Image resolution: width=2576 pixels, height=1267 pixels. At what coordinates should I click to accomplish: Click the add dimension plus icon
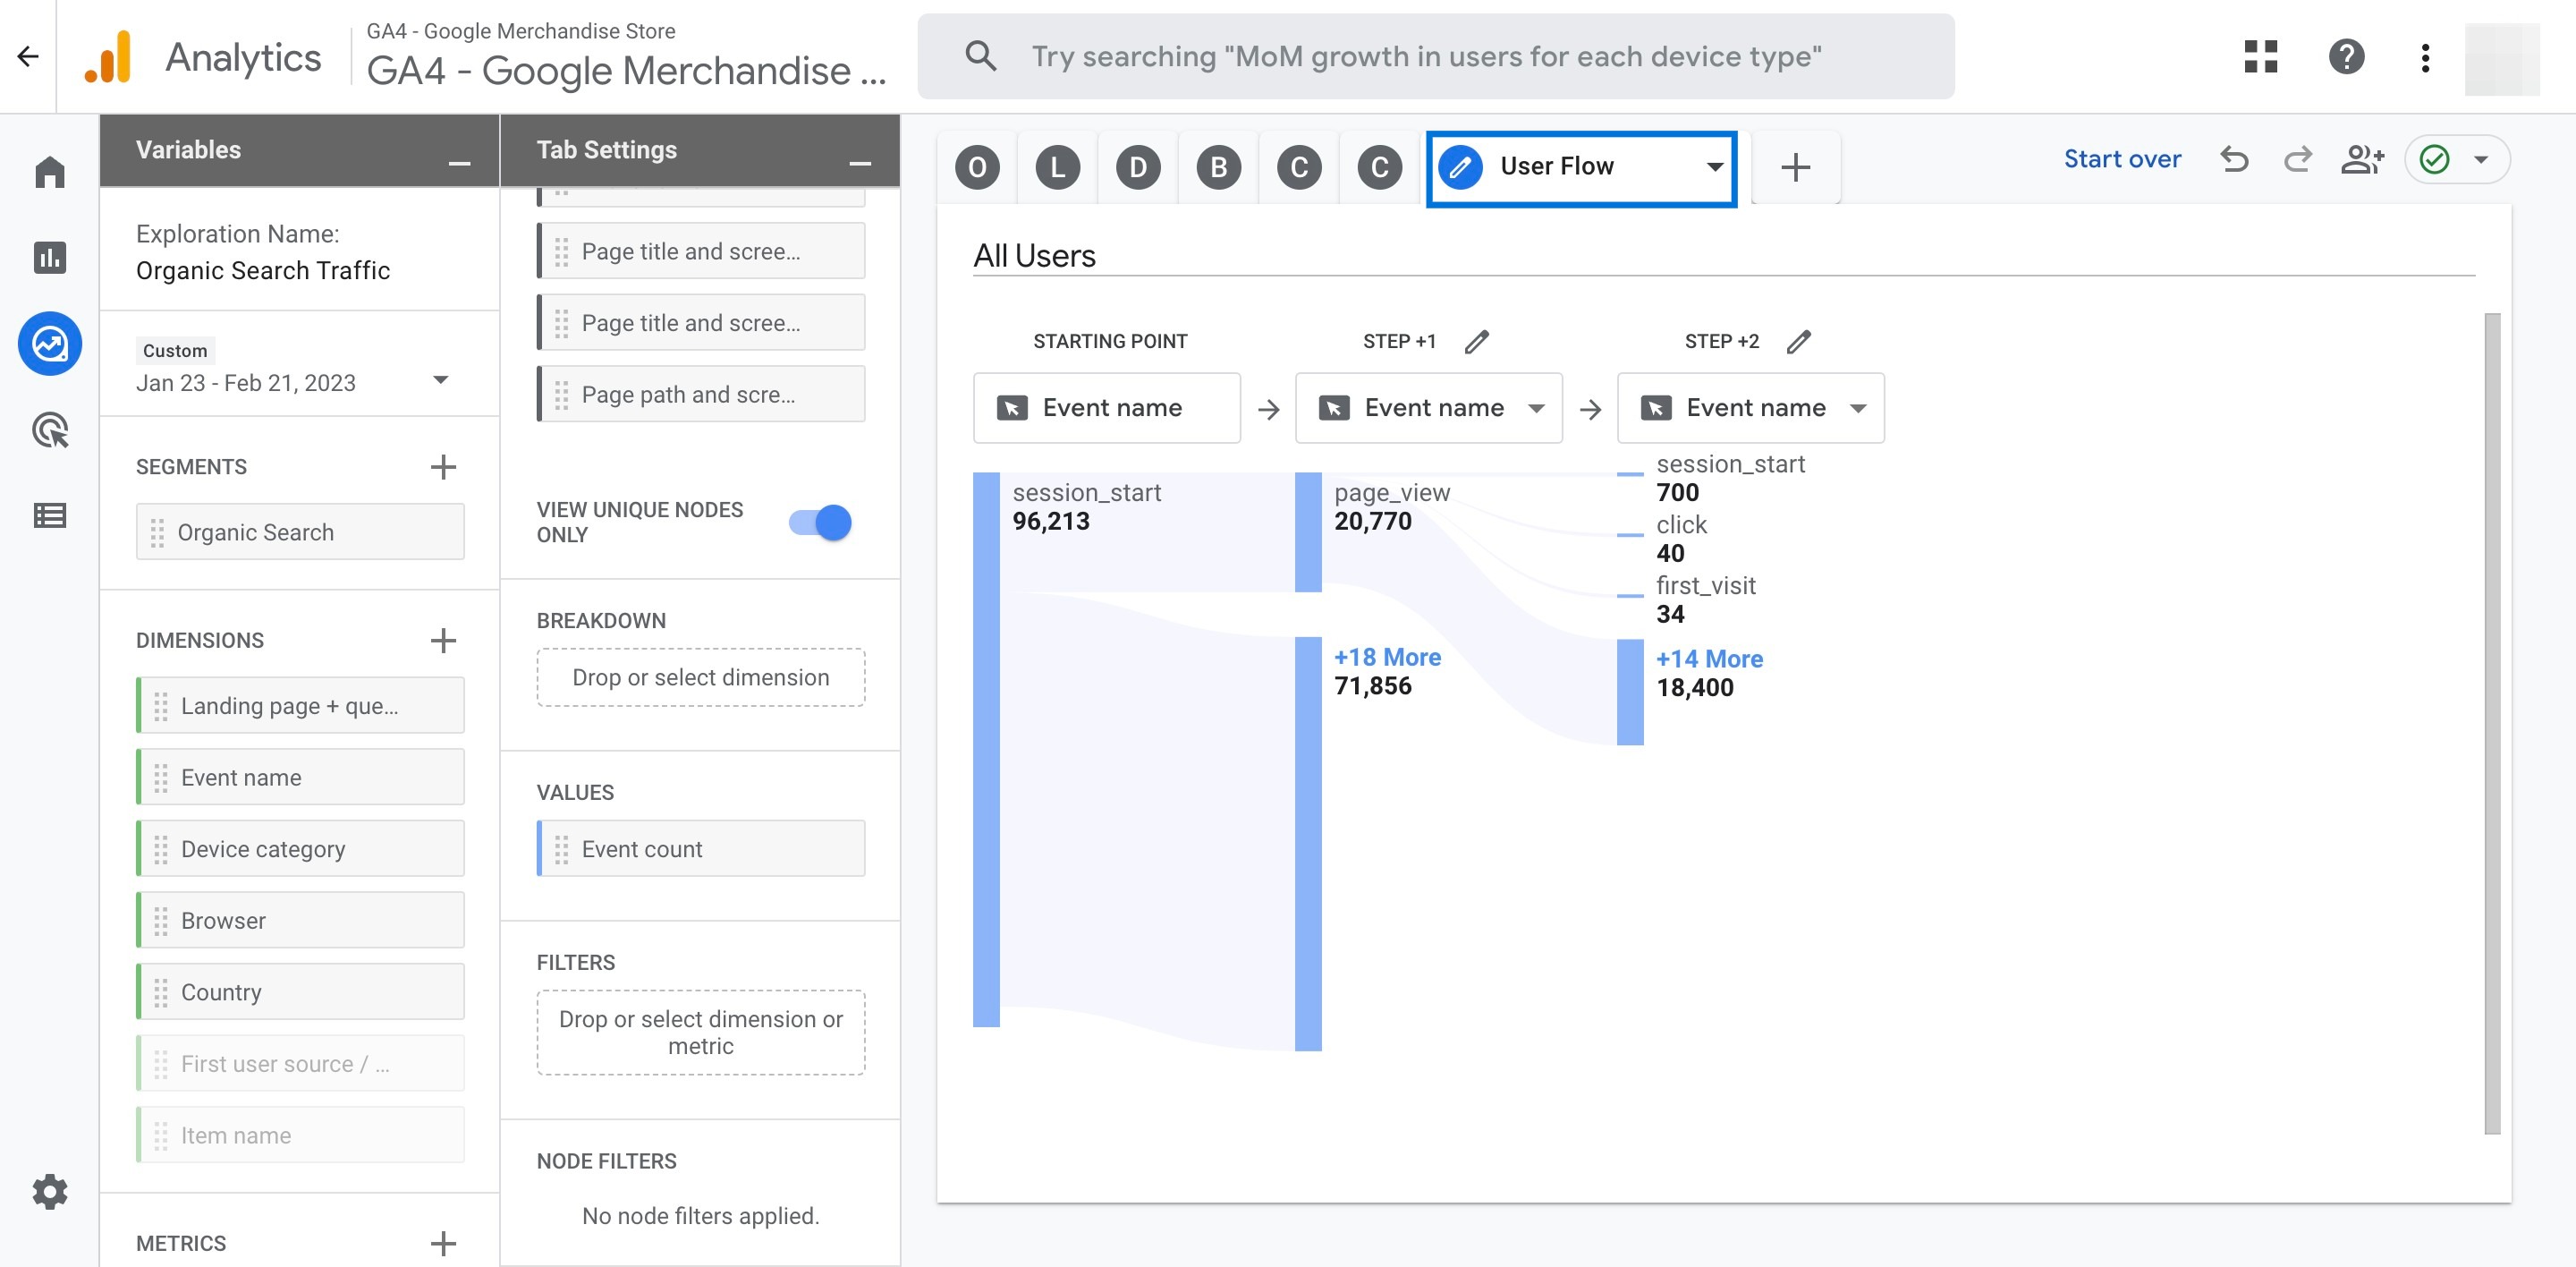(442, 638)
